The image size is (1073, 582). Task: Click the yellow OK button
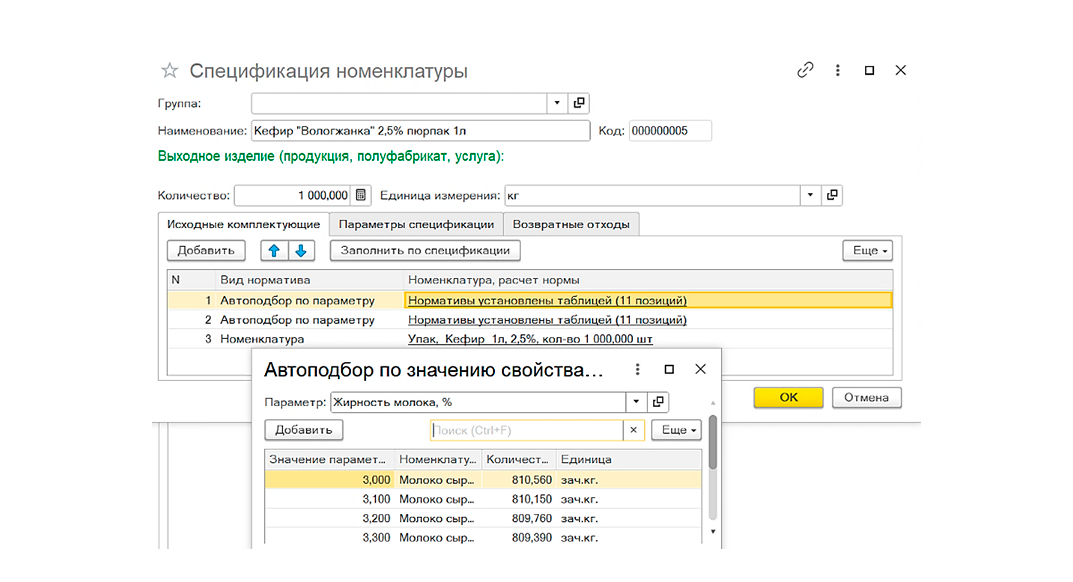788,397
